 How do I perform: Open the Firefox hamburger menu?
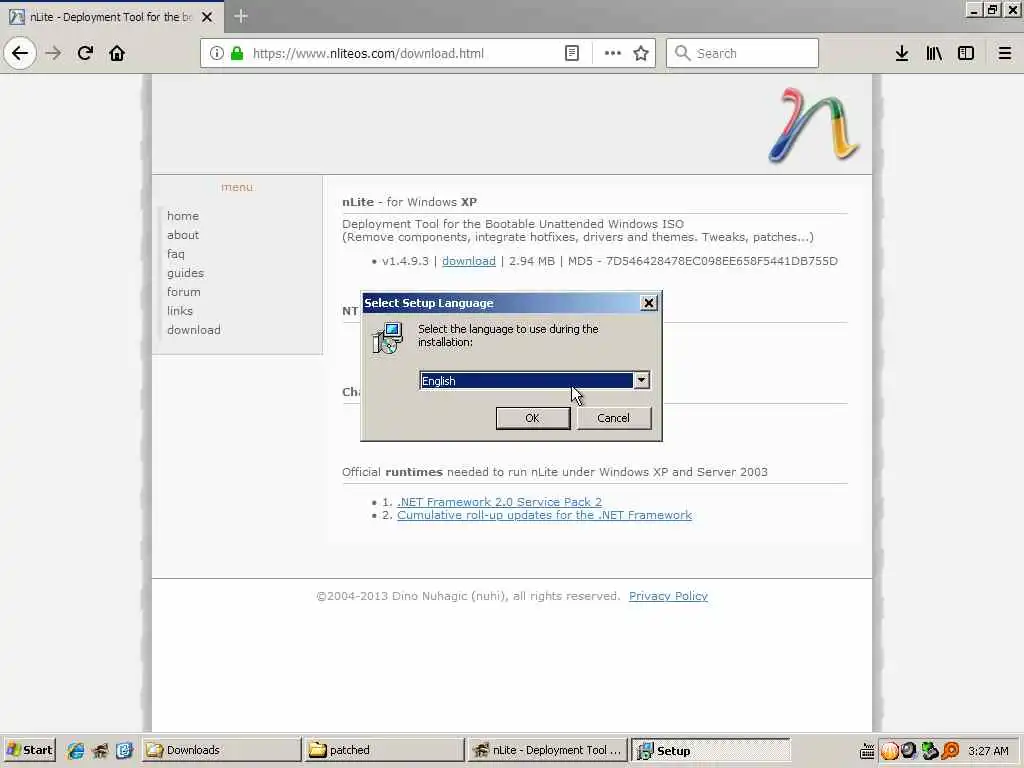[1005, 54]
